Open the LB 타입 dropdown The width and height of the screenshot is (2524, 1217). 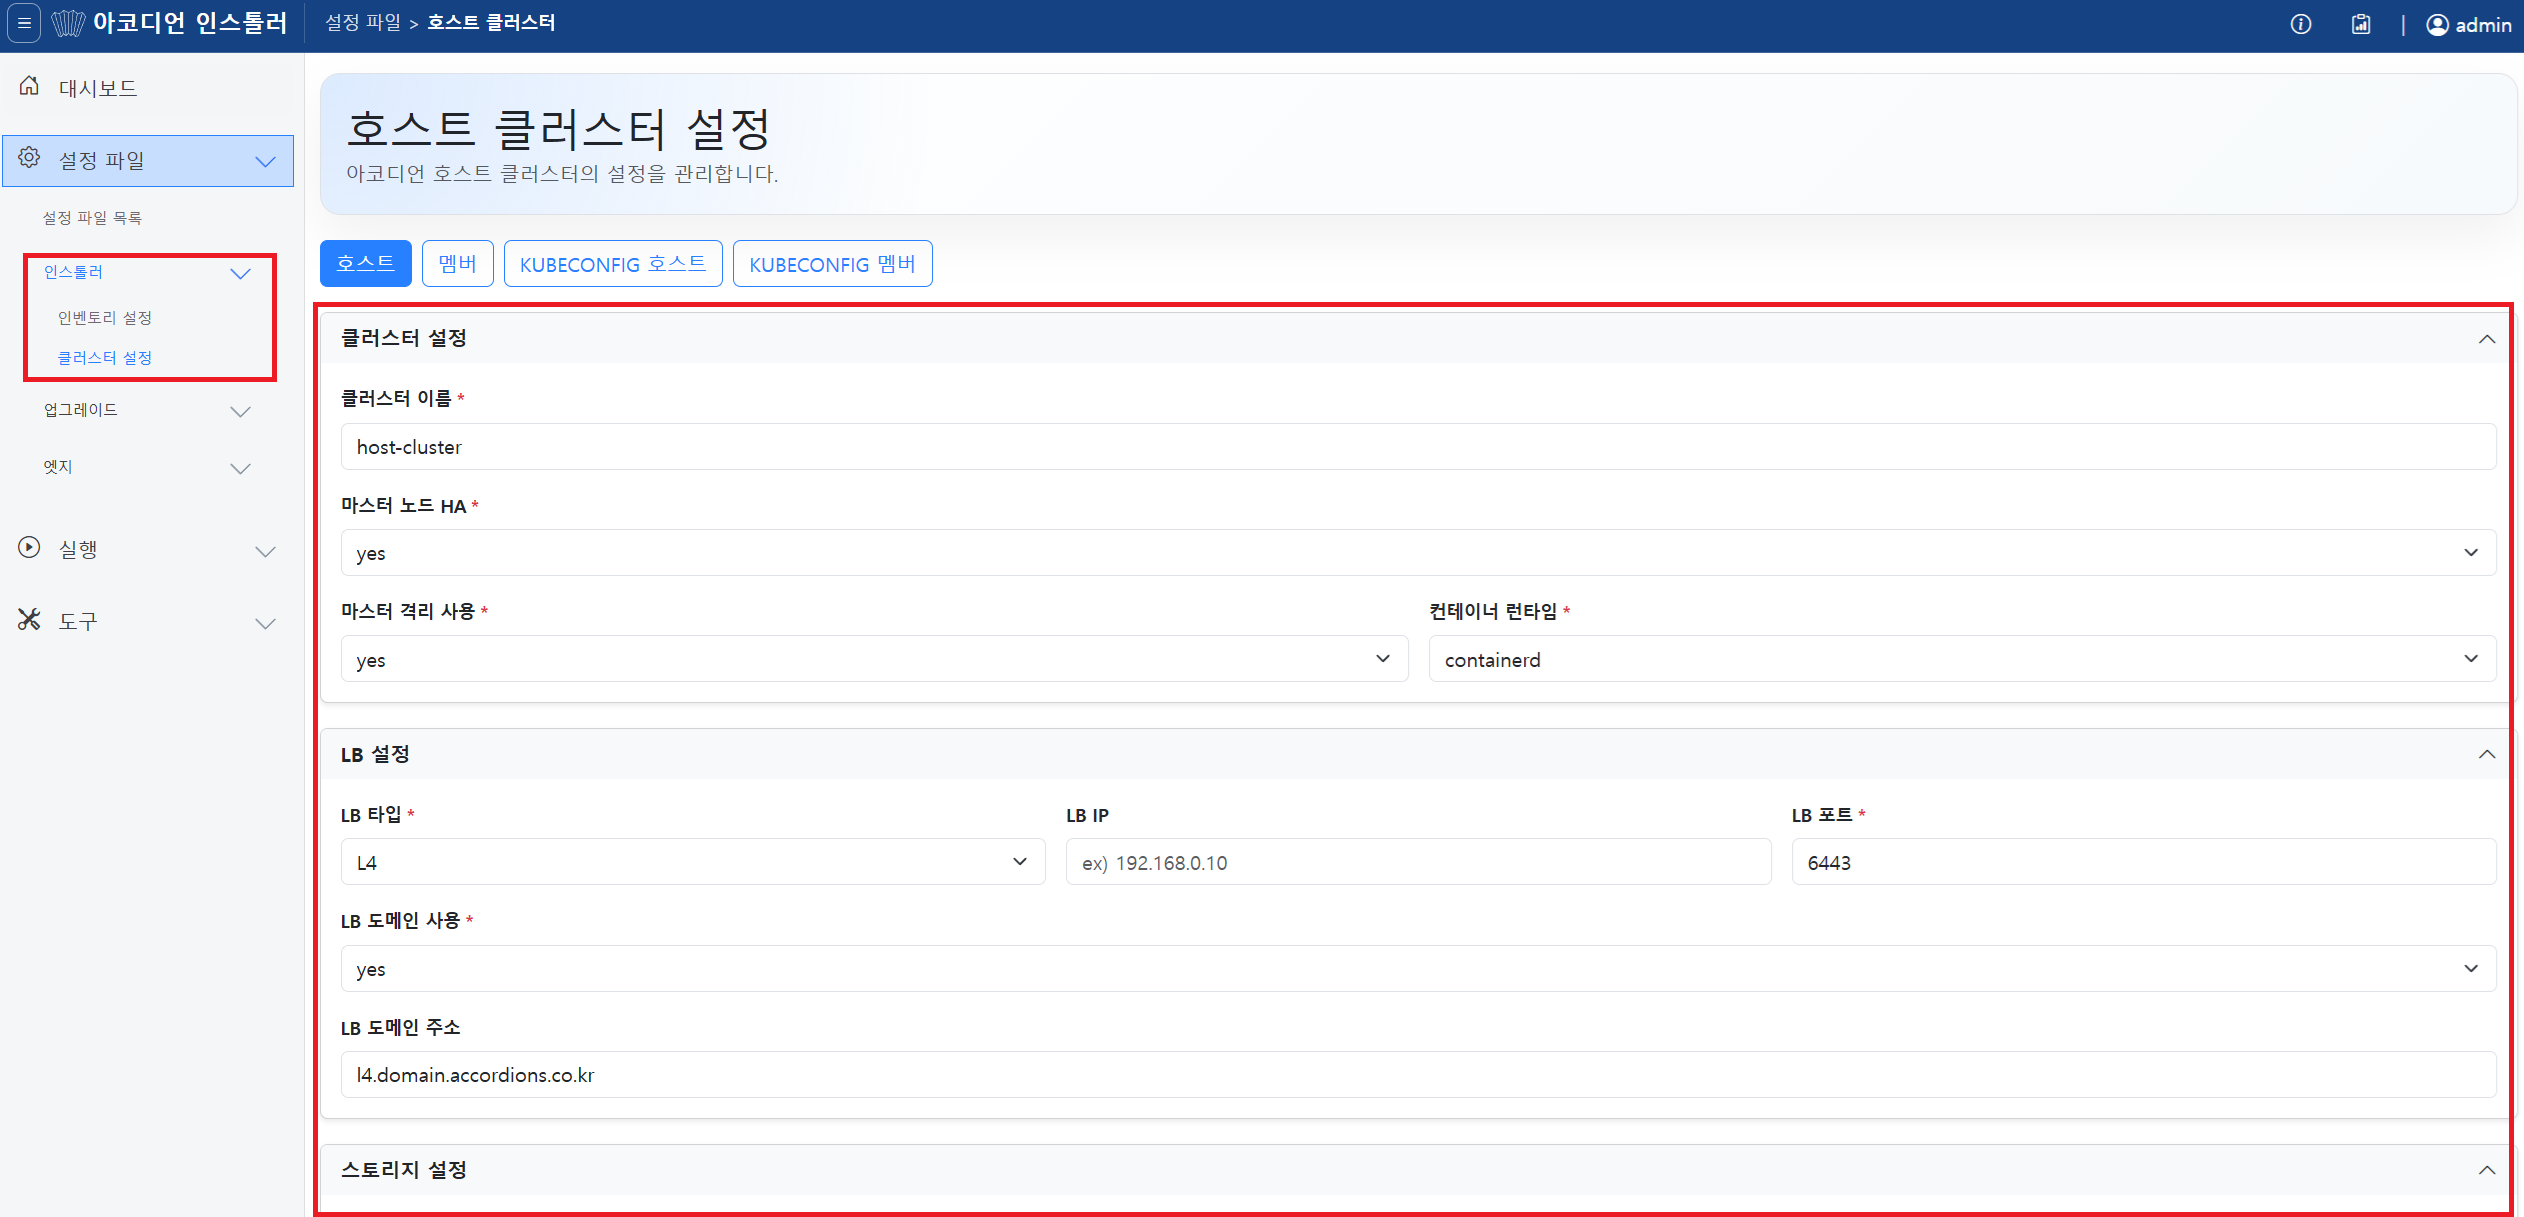[x=693, y=862]
